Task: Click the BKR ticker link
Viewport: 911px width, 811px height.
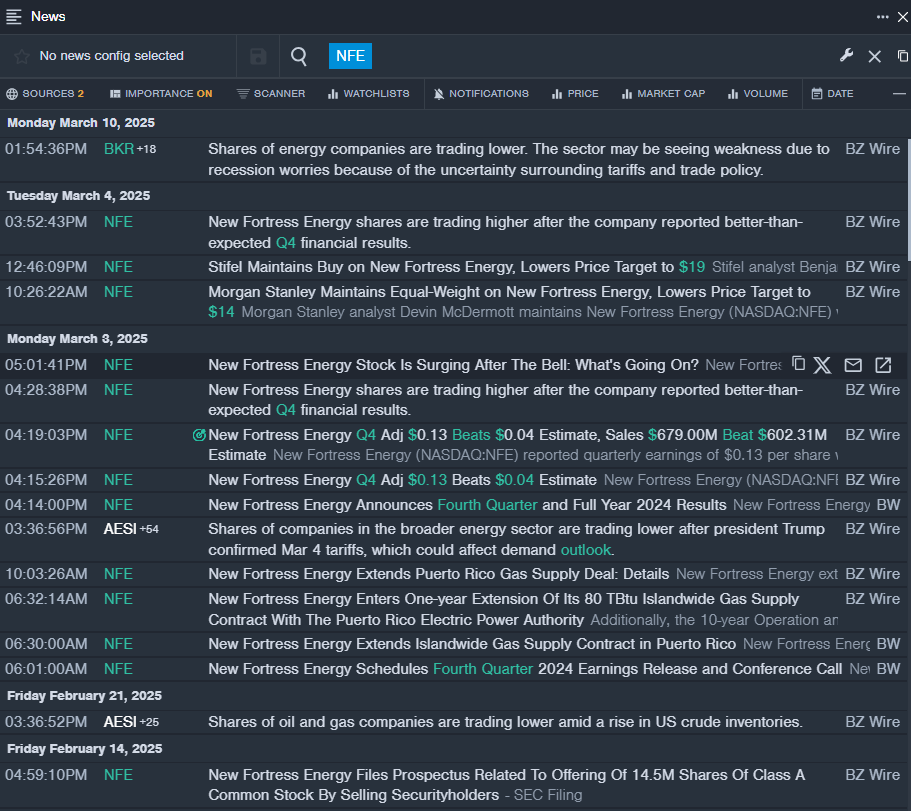Action: 118,149
